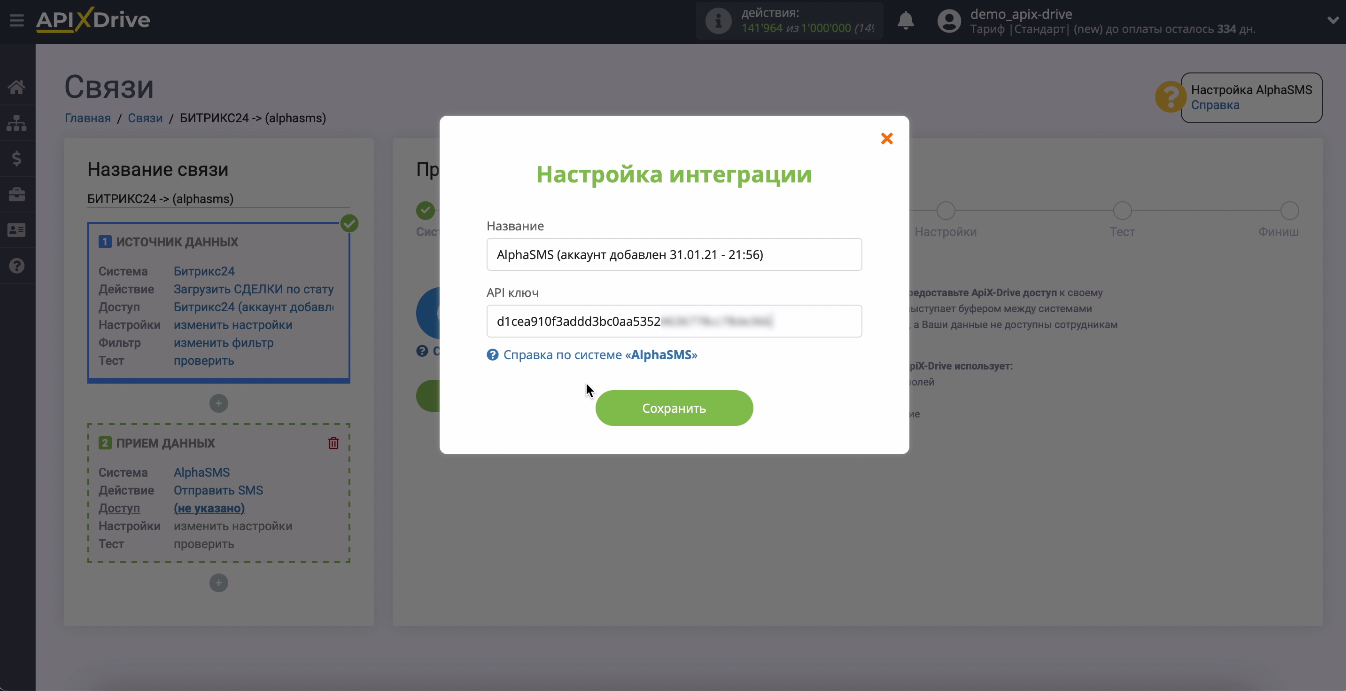The width and height of the screenshot is (1346, 691).
Task: Click the actions info icon
Action: tap(718, 21)
